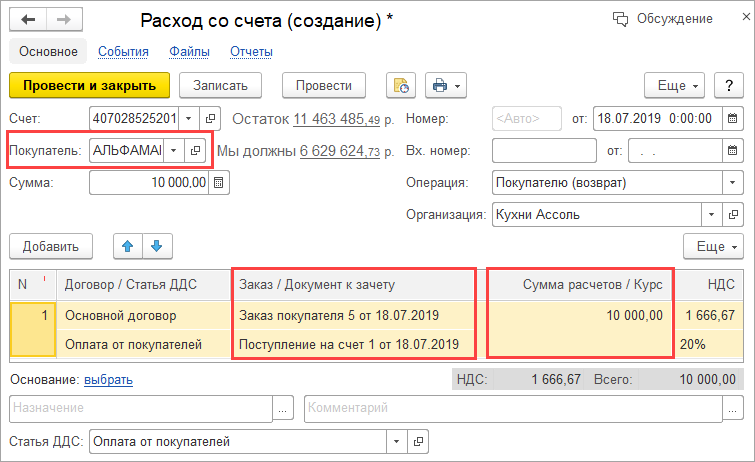Image resolution: width=755 pixels, height=462 pixels.
Task: Open the table Еще menu
Action: point(713,246)
